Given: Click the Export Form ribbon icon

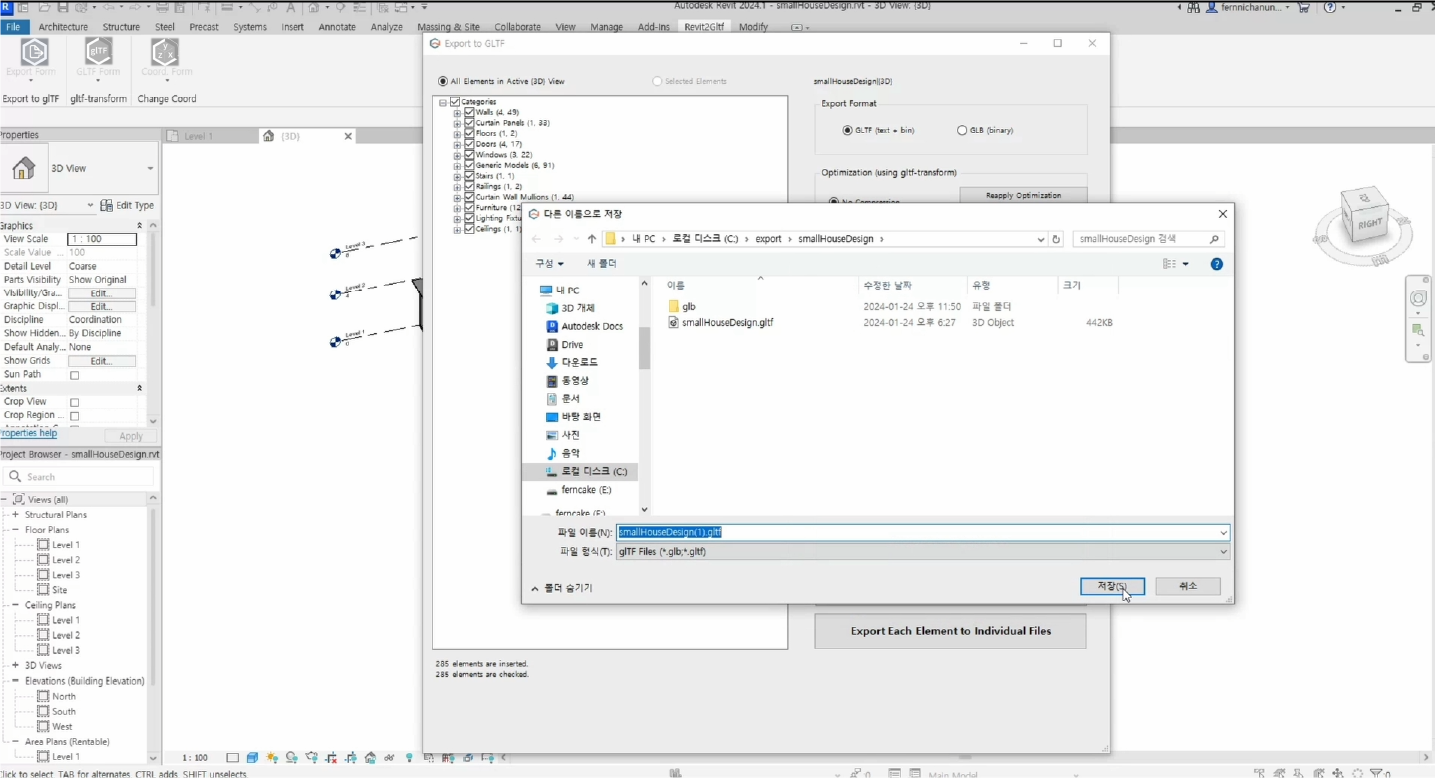Looking at the screenshot, I should click(x=33, y=52).
